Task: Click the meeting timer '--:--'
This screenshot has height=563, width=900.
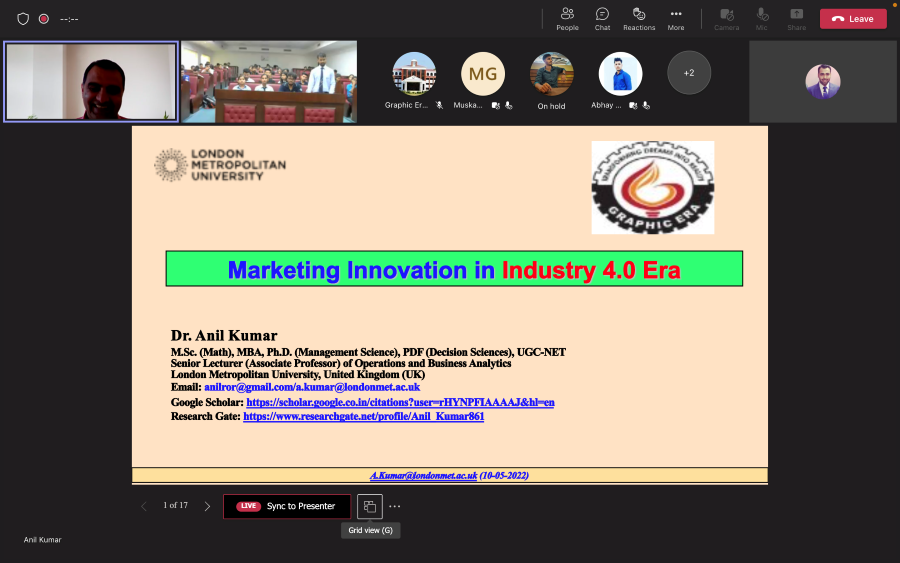Action: point(69,19)
